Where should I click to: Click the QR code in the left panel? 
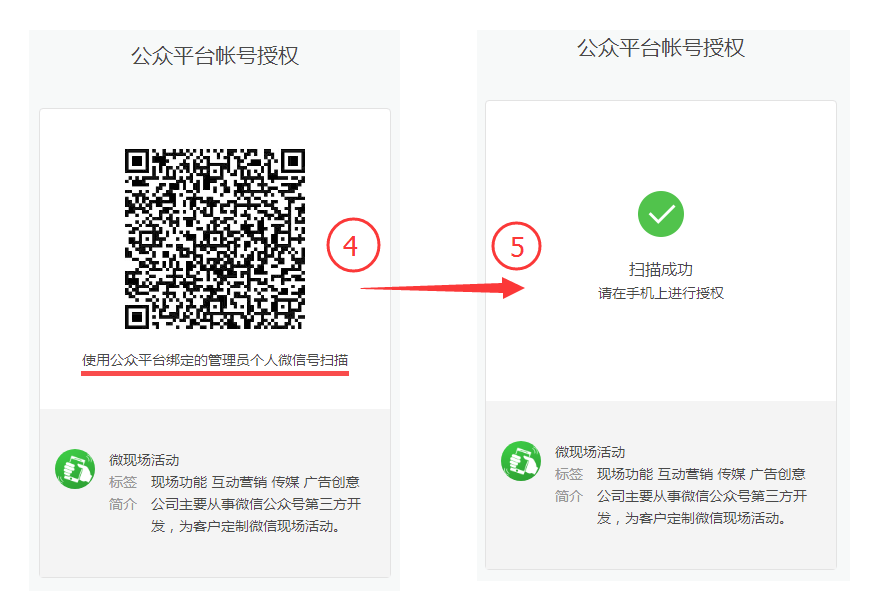214,239
